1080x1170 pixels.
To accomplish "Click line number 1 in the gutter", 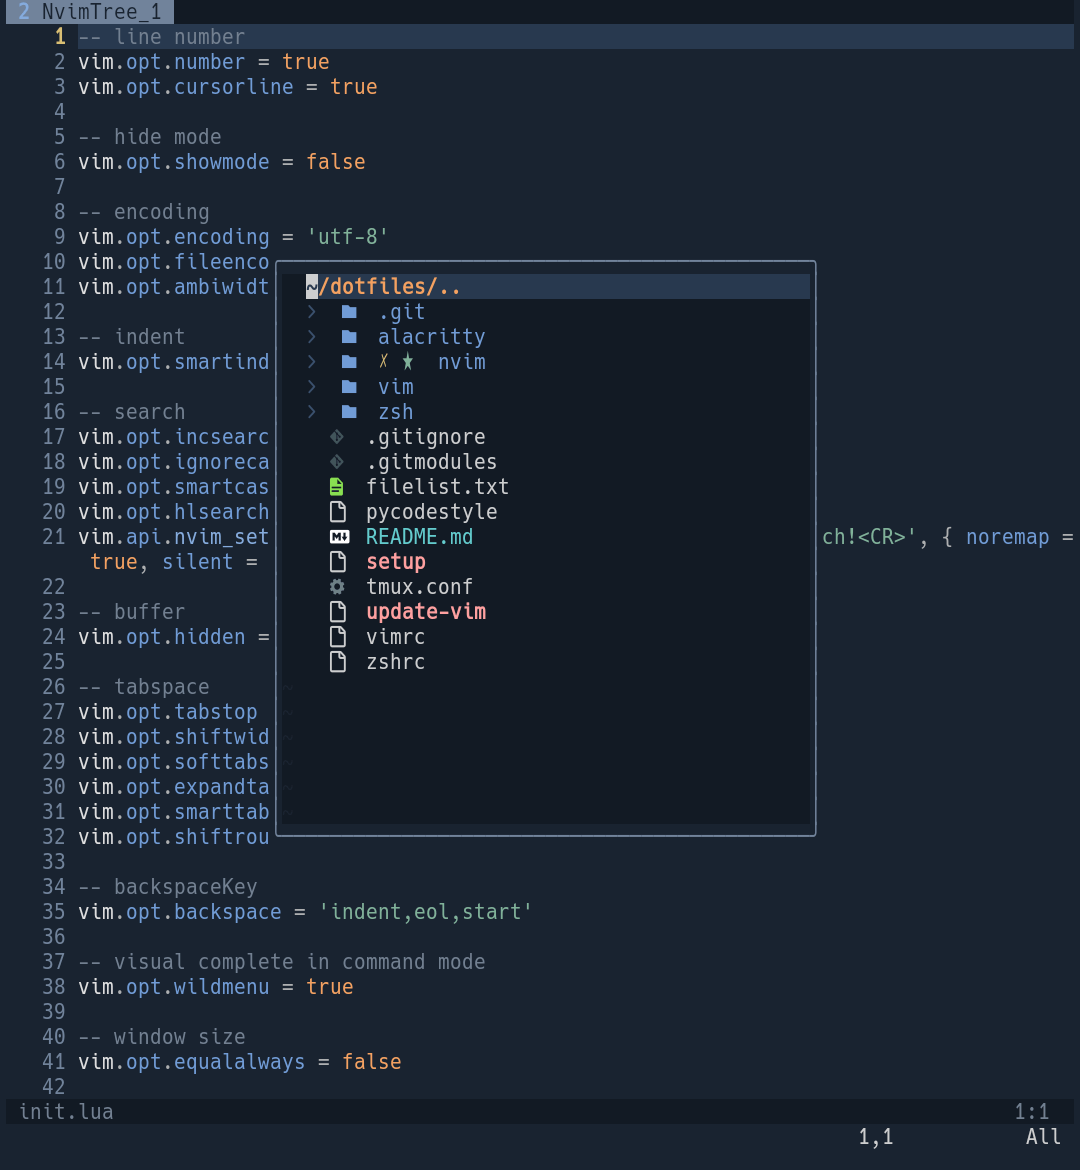I will tap(60, 37).
